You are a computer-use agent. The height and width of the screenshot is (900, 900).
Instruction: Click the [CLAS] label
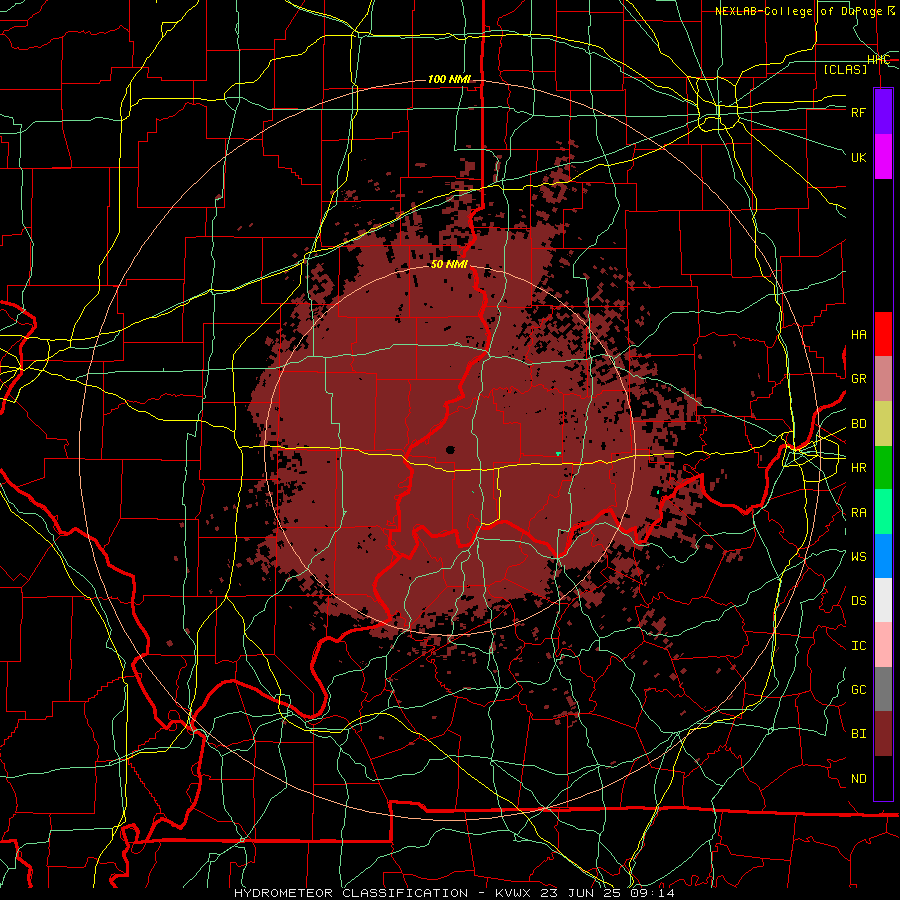845,69
